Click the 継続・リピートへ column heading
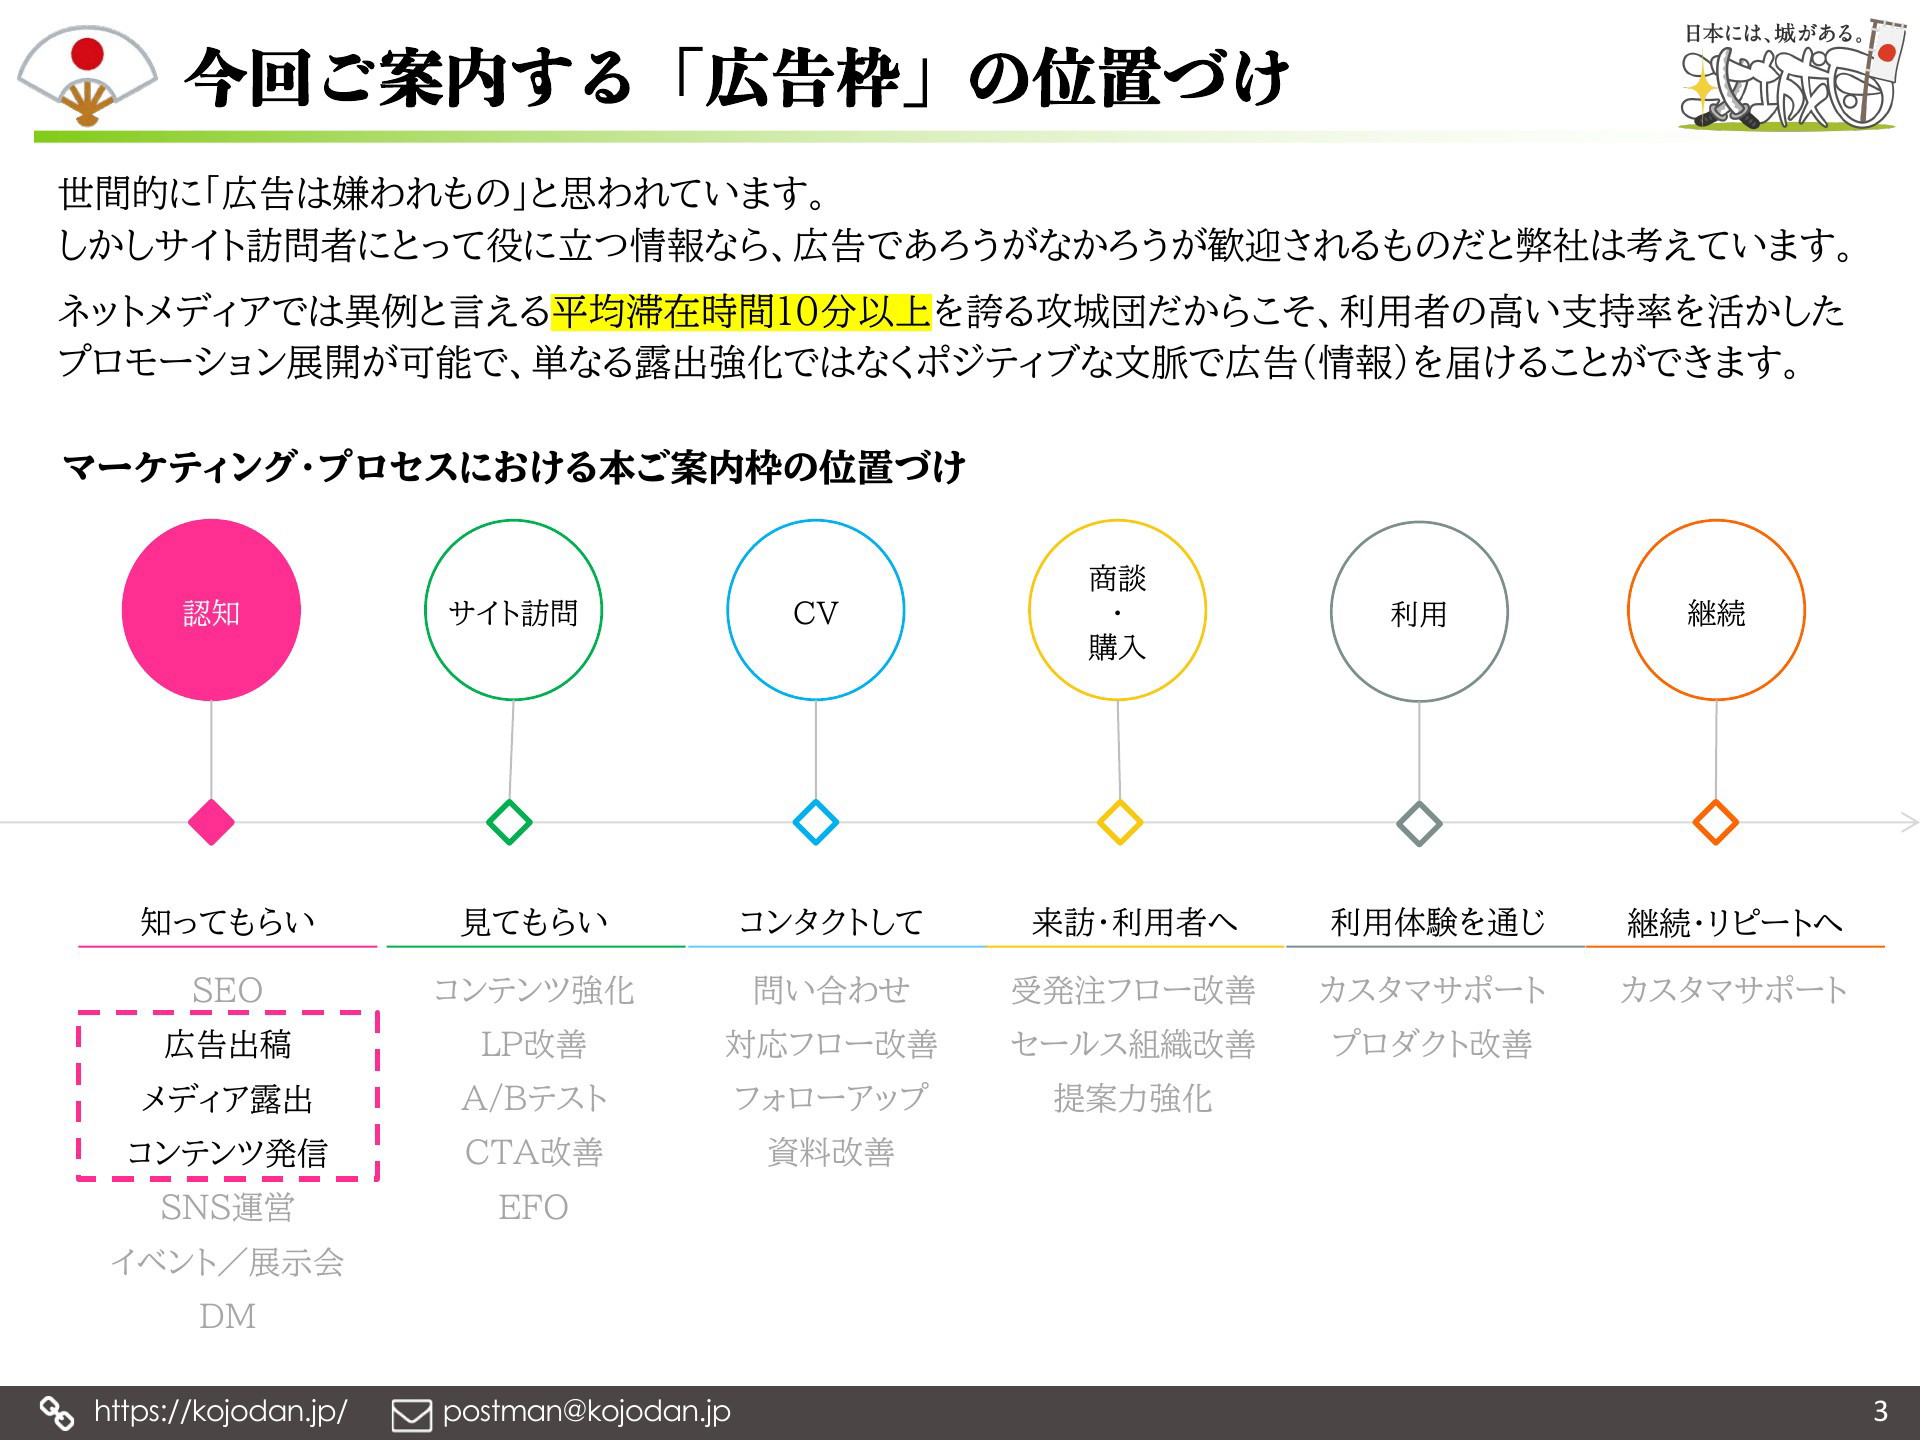 [x=1734, y=921]
